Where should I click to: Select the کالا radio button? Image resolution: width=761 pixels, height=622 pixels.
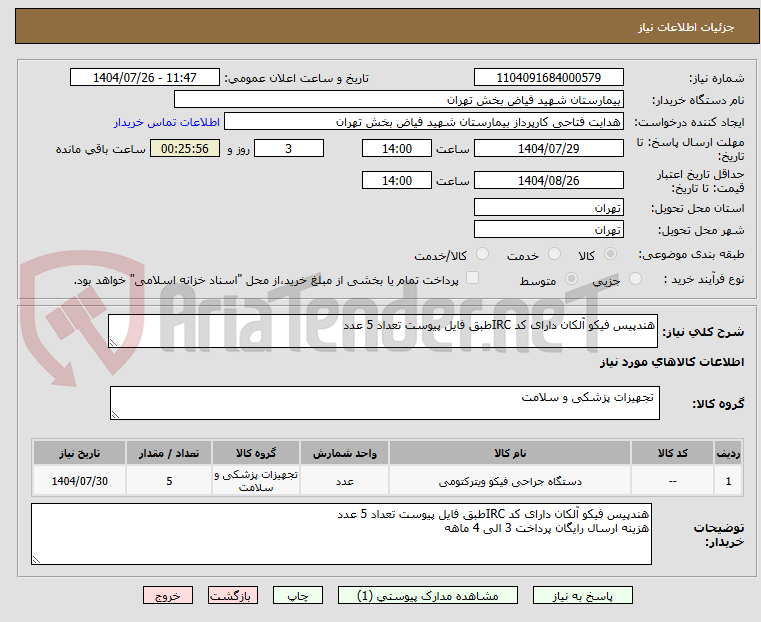611,254
